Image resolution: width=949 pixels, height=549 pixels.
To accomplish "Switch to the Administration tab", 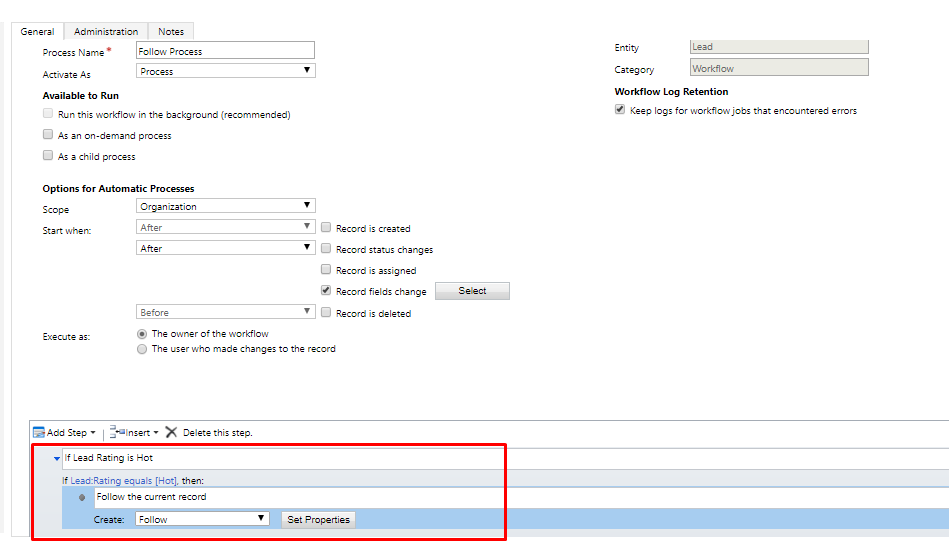I will [106, 32].
